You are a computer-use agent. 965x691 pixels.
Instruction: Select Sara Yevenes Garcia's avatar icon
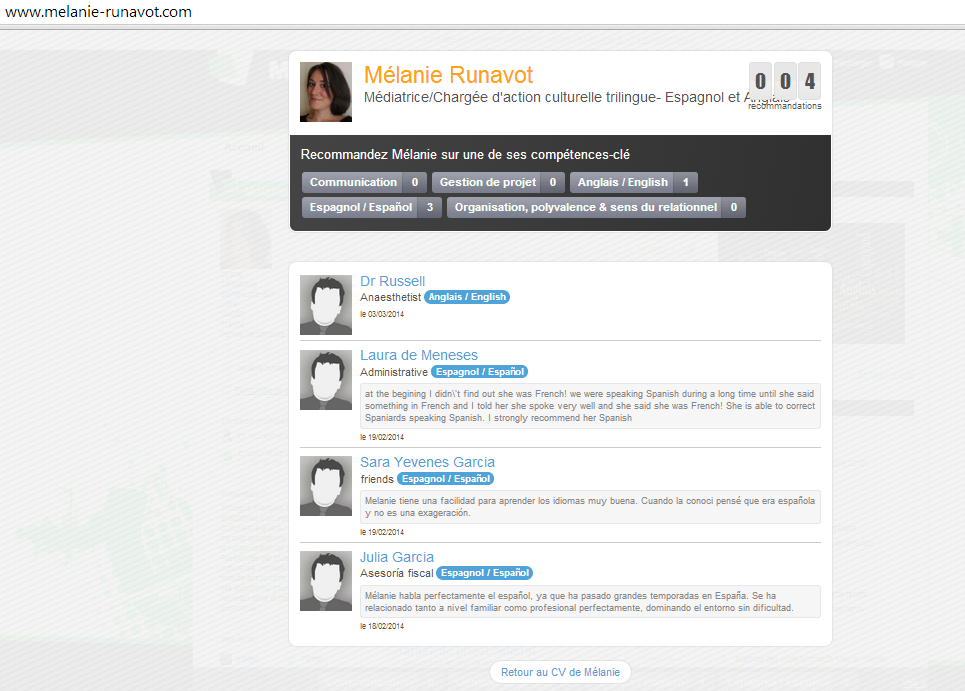326,486
